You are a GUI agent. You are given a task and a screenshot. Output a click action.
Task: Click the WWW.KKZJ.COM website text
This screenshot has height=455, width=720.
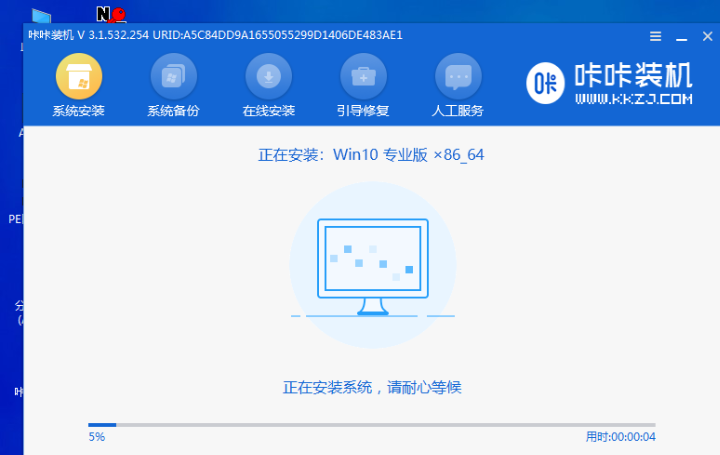click(633, 100)
